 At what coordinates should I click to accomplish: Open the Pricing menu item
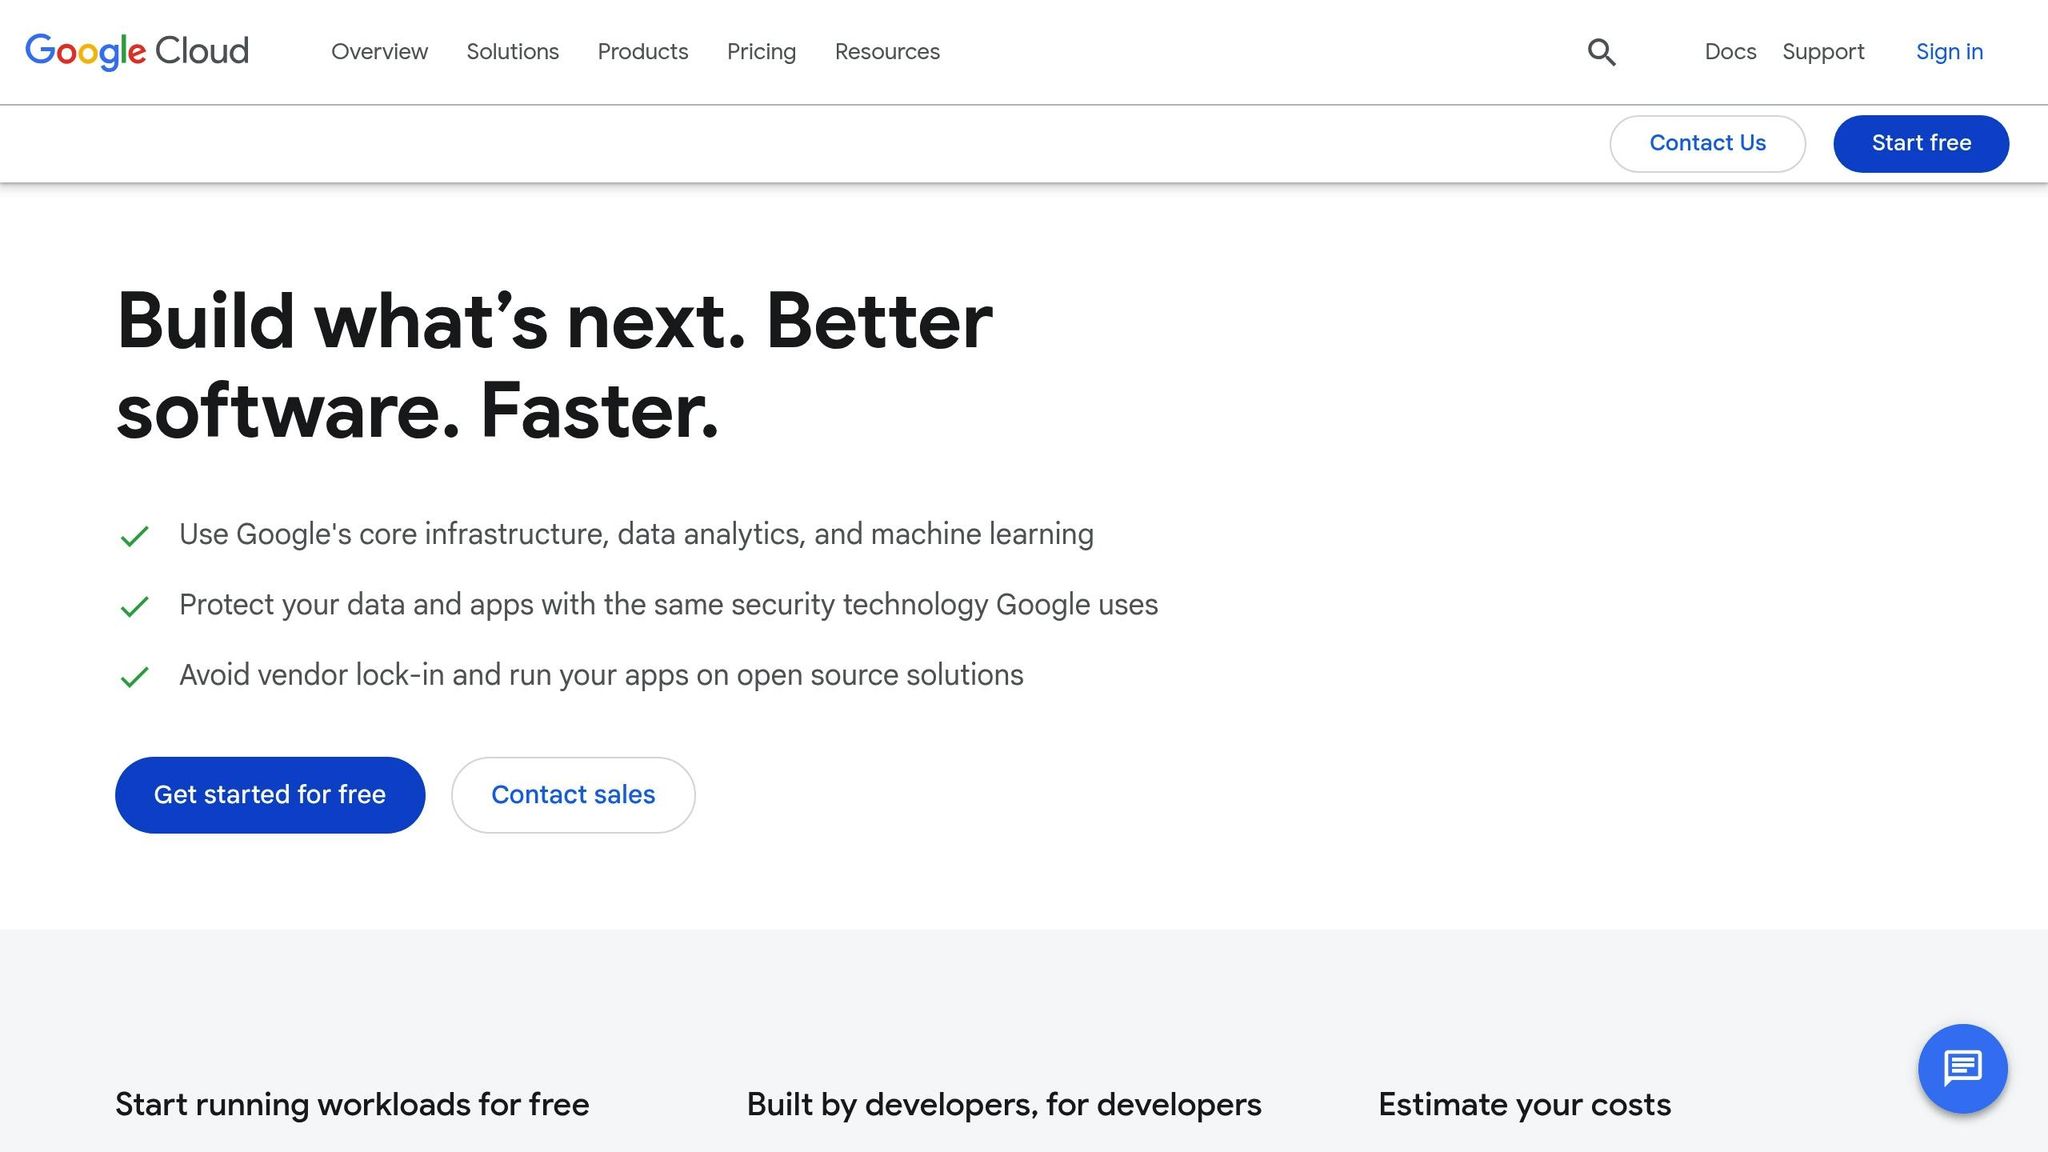point(761,52)
